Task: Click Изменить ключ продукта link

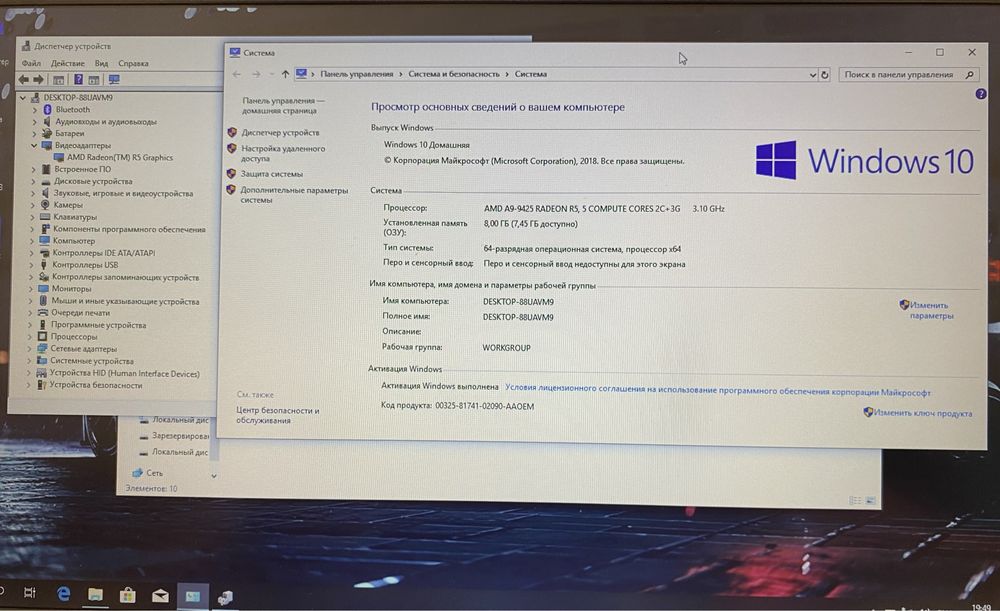Action: pos(923,413)
